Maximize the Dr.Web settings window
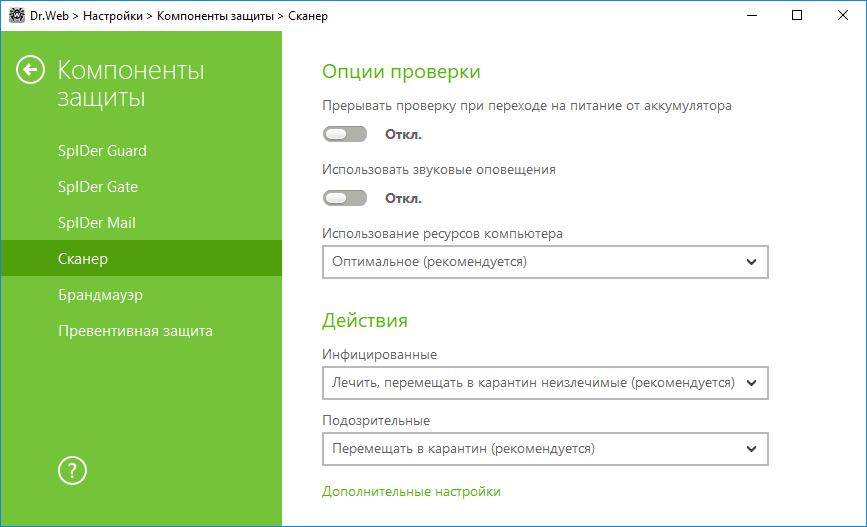Screen dimensions: 867x527 click(x=797, y=15)
